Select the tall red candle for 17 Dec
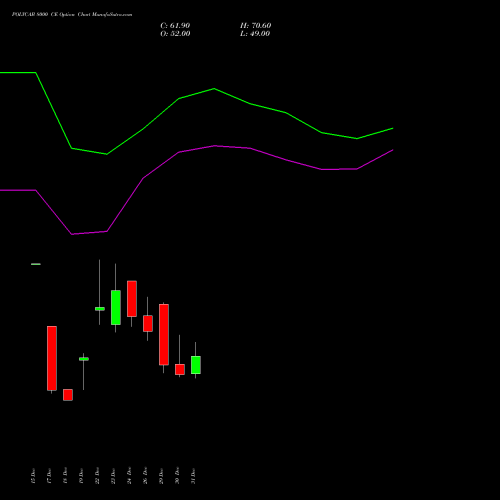Screen dimensions: 500x500 [x=52, y=358]
